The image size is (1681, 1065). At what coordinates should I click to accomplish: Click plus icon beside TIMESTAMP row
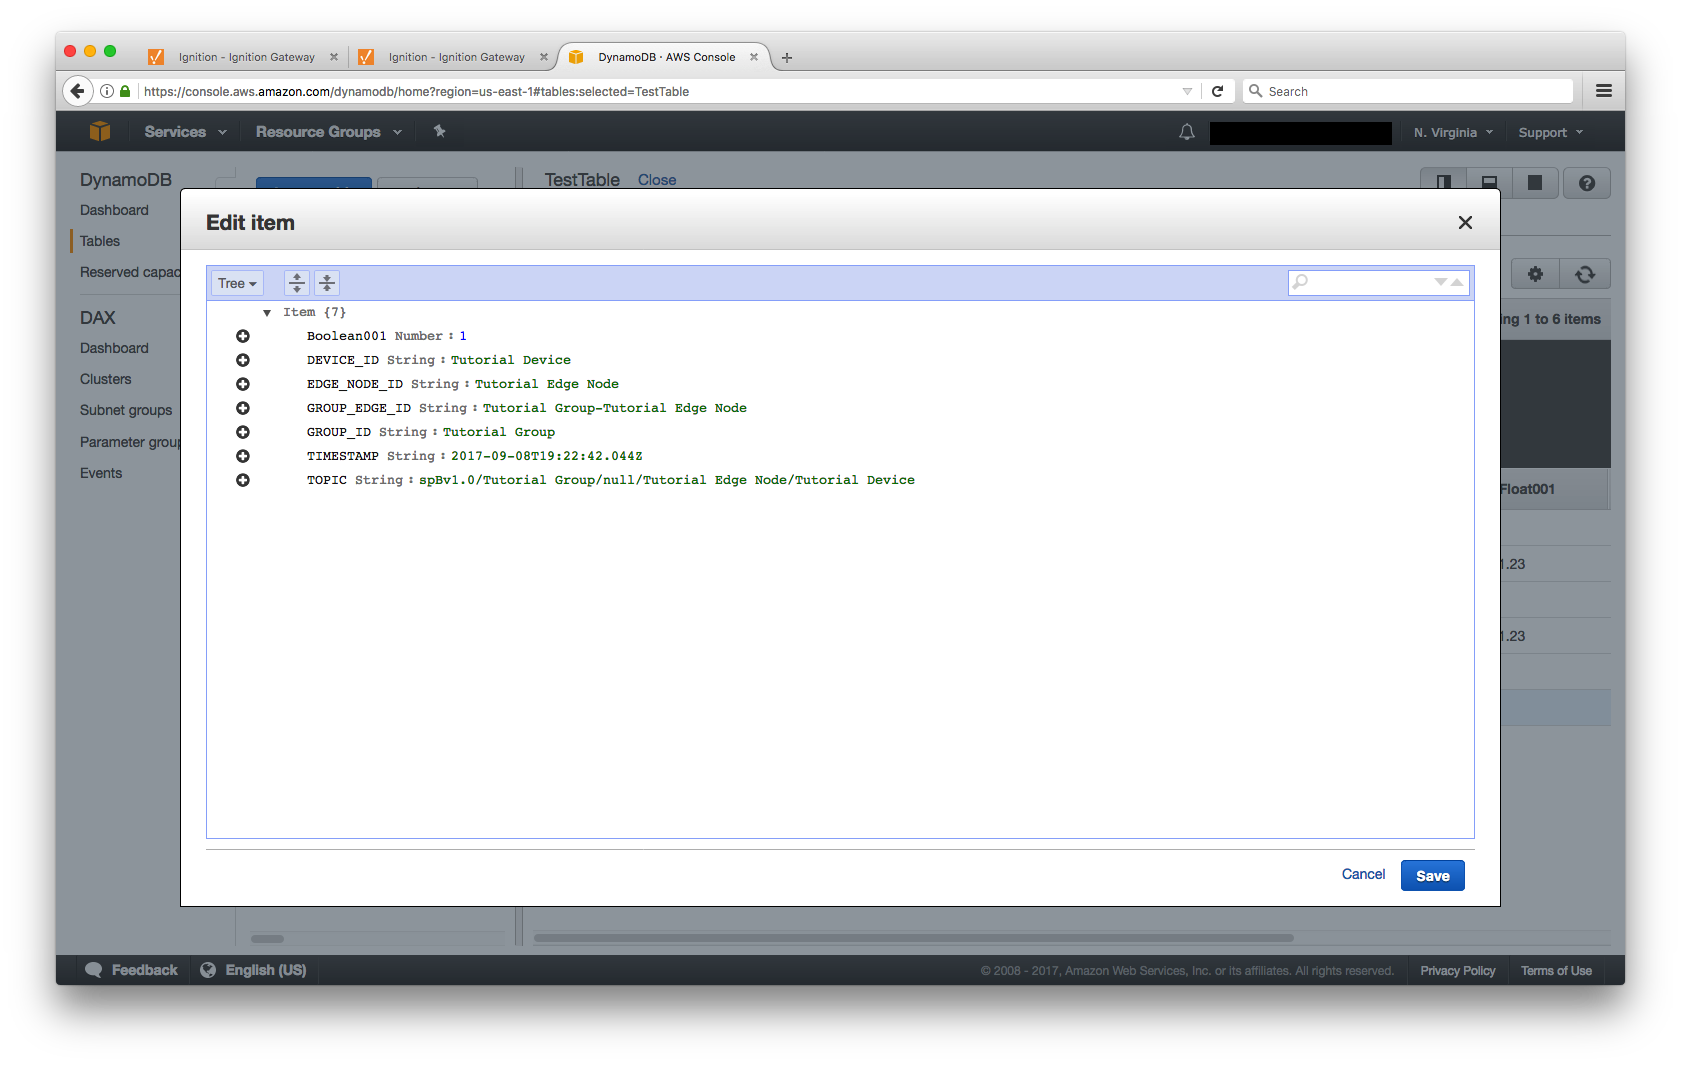click(x=243, y=456)
